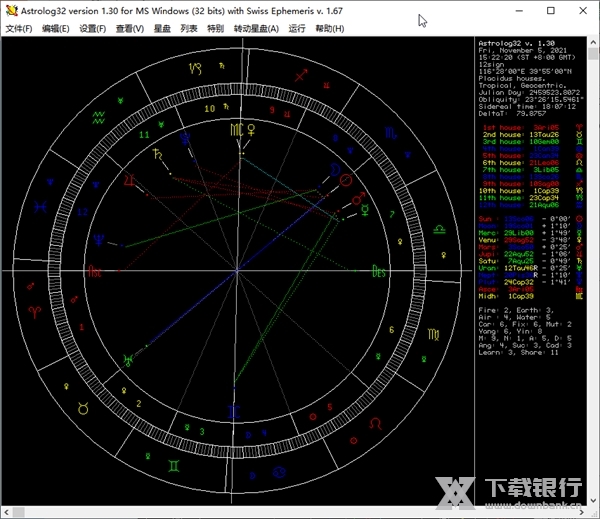The height and width of the screenshot is (519, 600).
Task: Click the yellow Venus symbol beside MC
Action: pos(251,130)
